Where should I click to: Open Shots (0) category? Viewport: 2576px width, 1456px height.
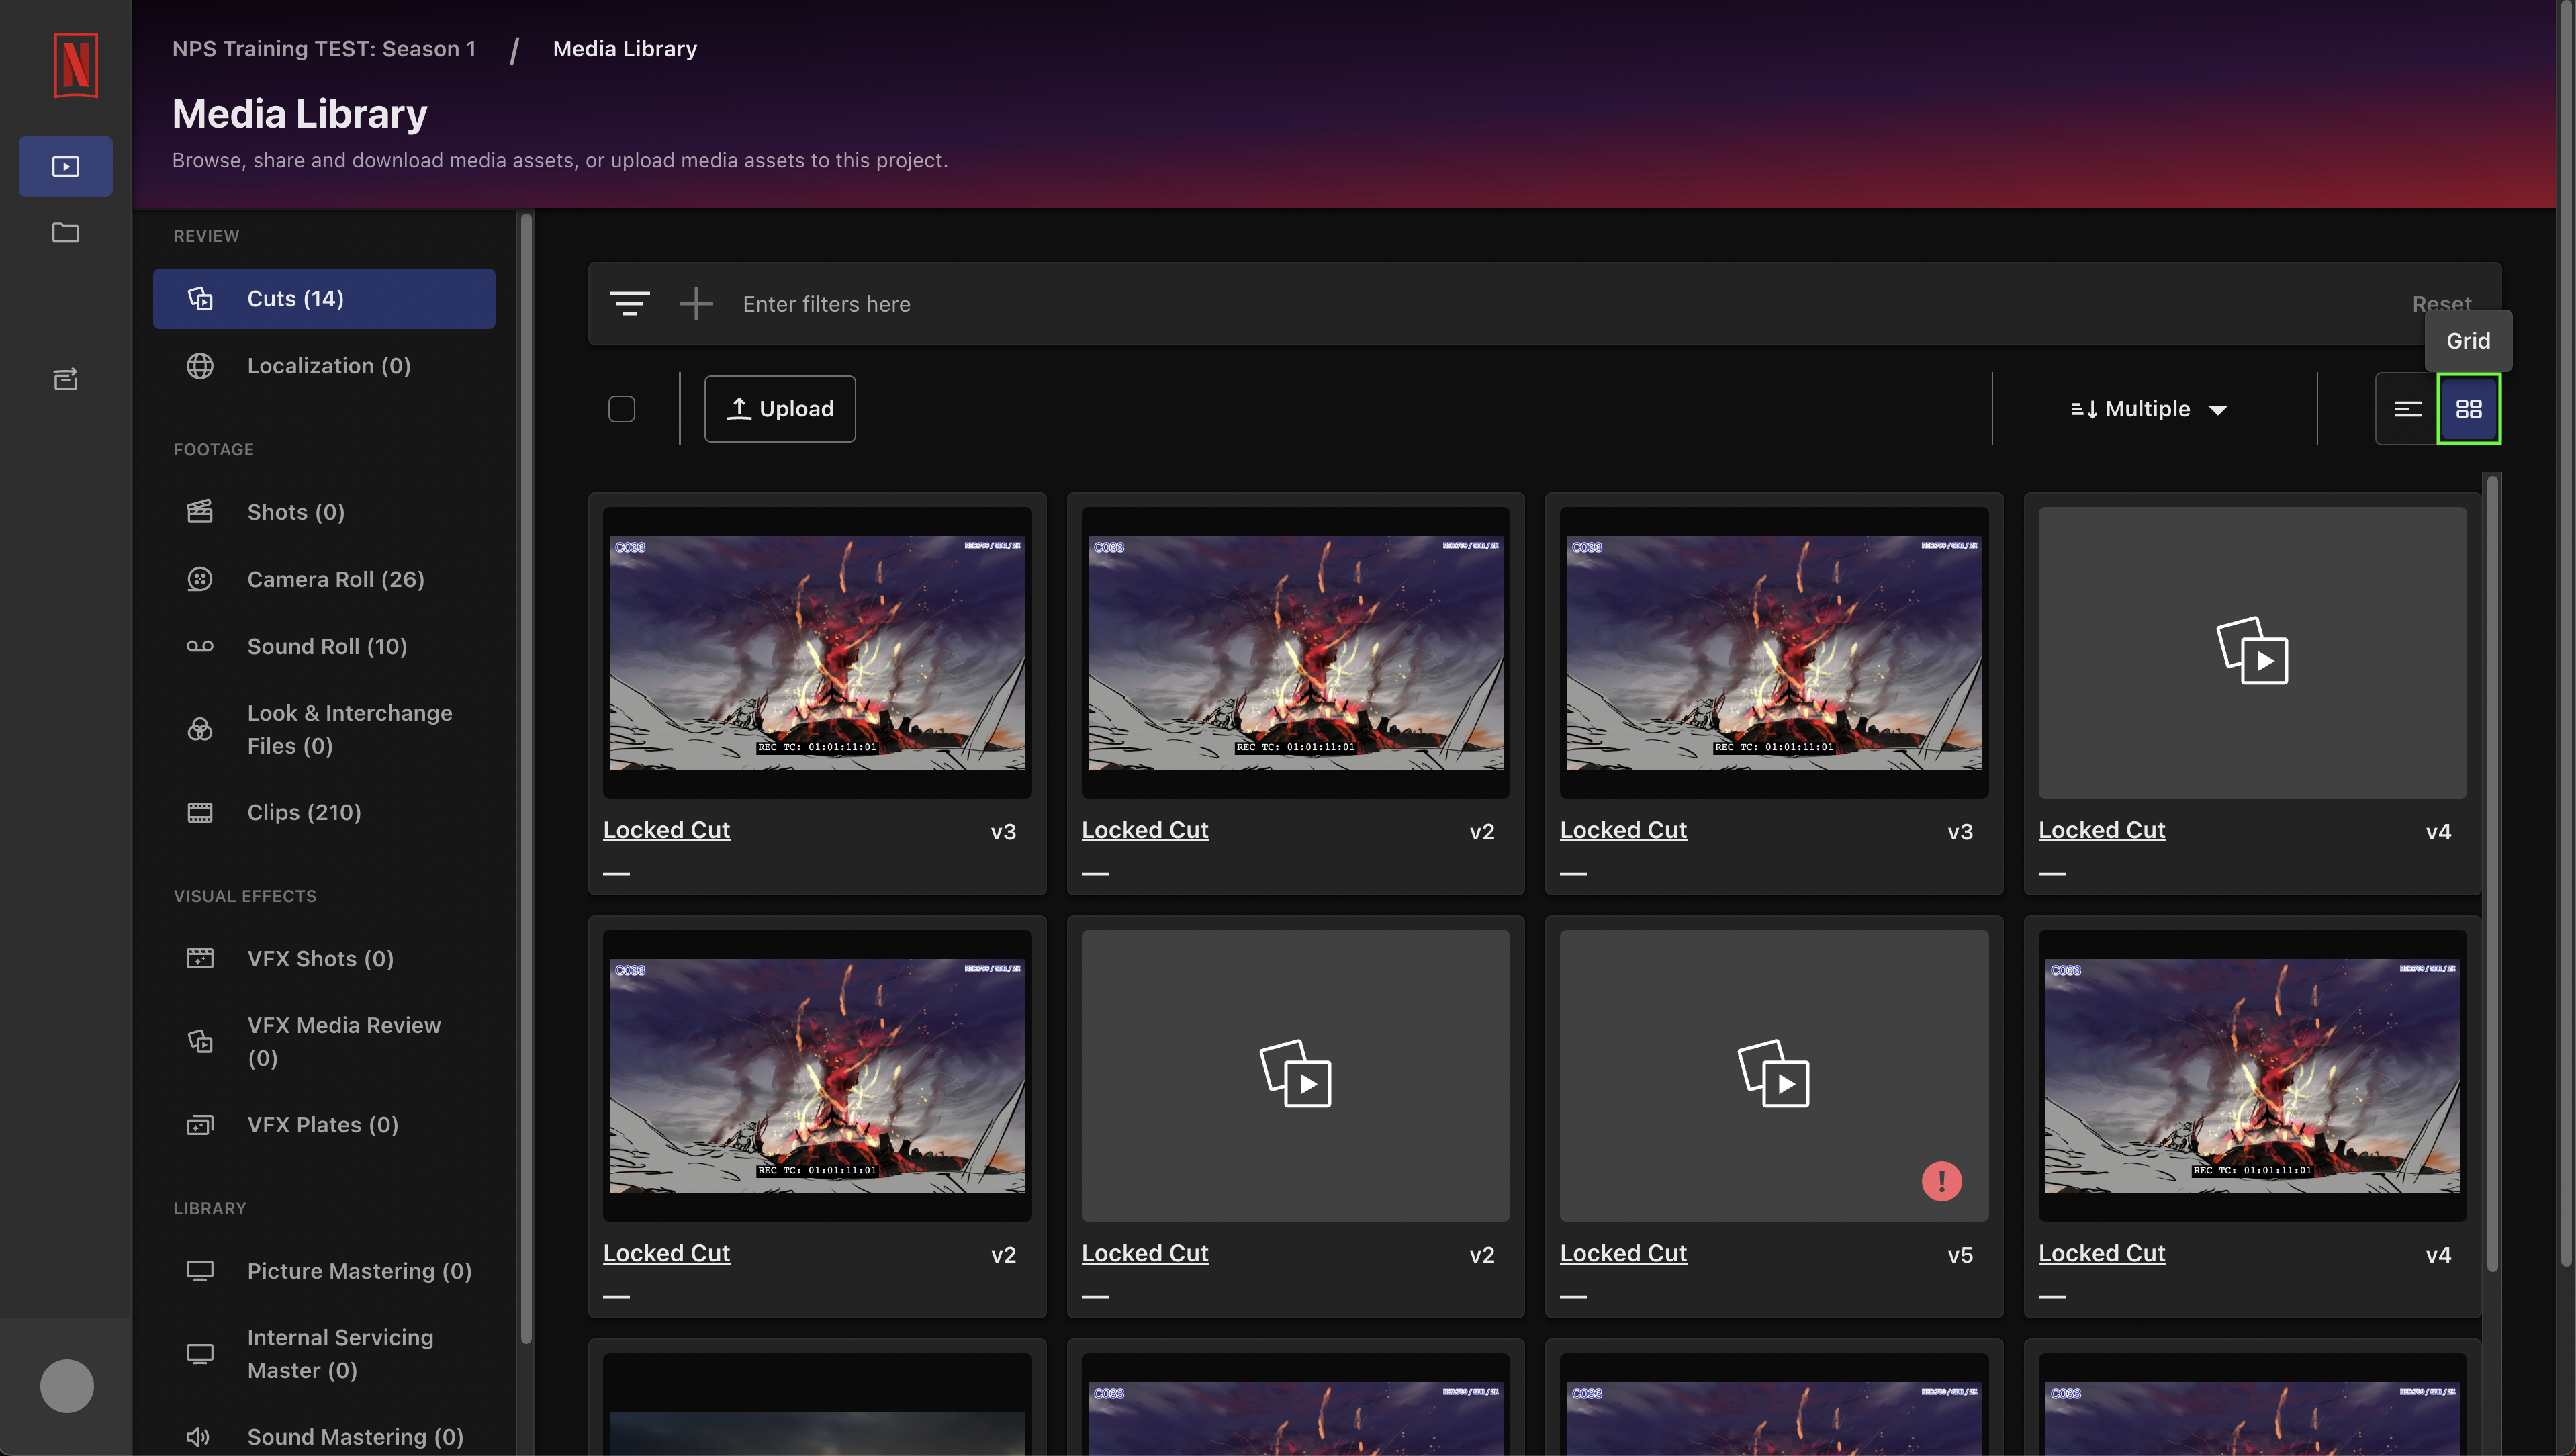(x=324, y=512)
